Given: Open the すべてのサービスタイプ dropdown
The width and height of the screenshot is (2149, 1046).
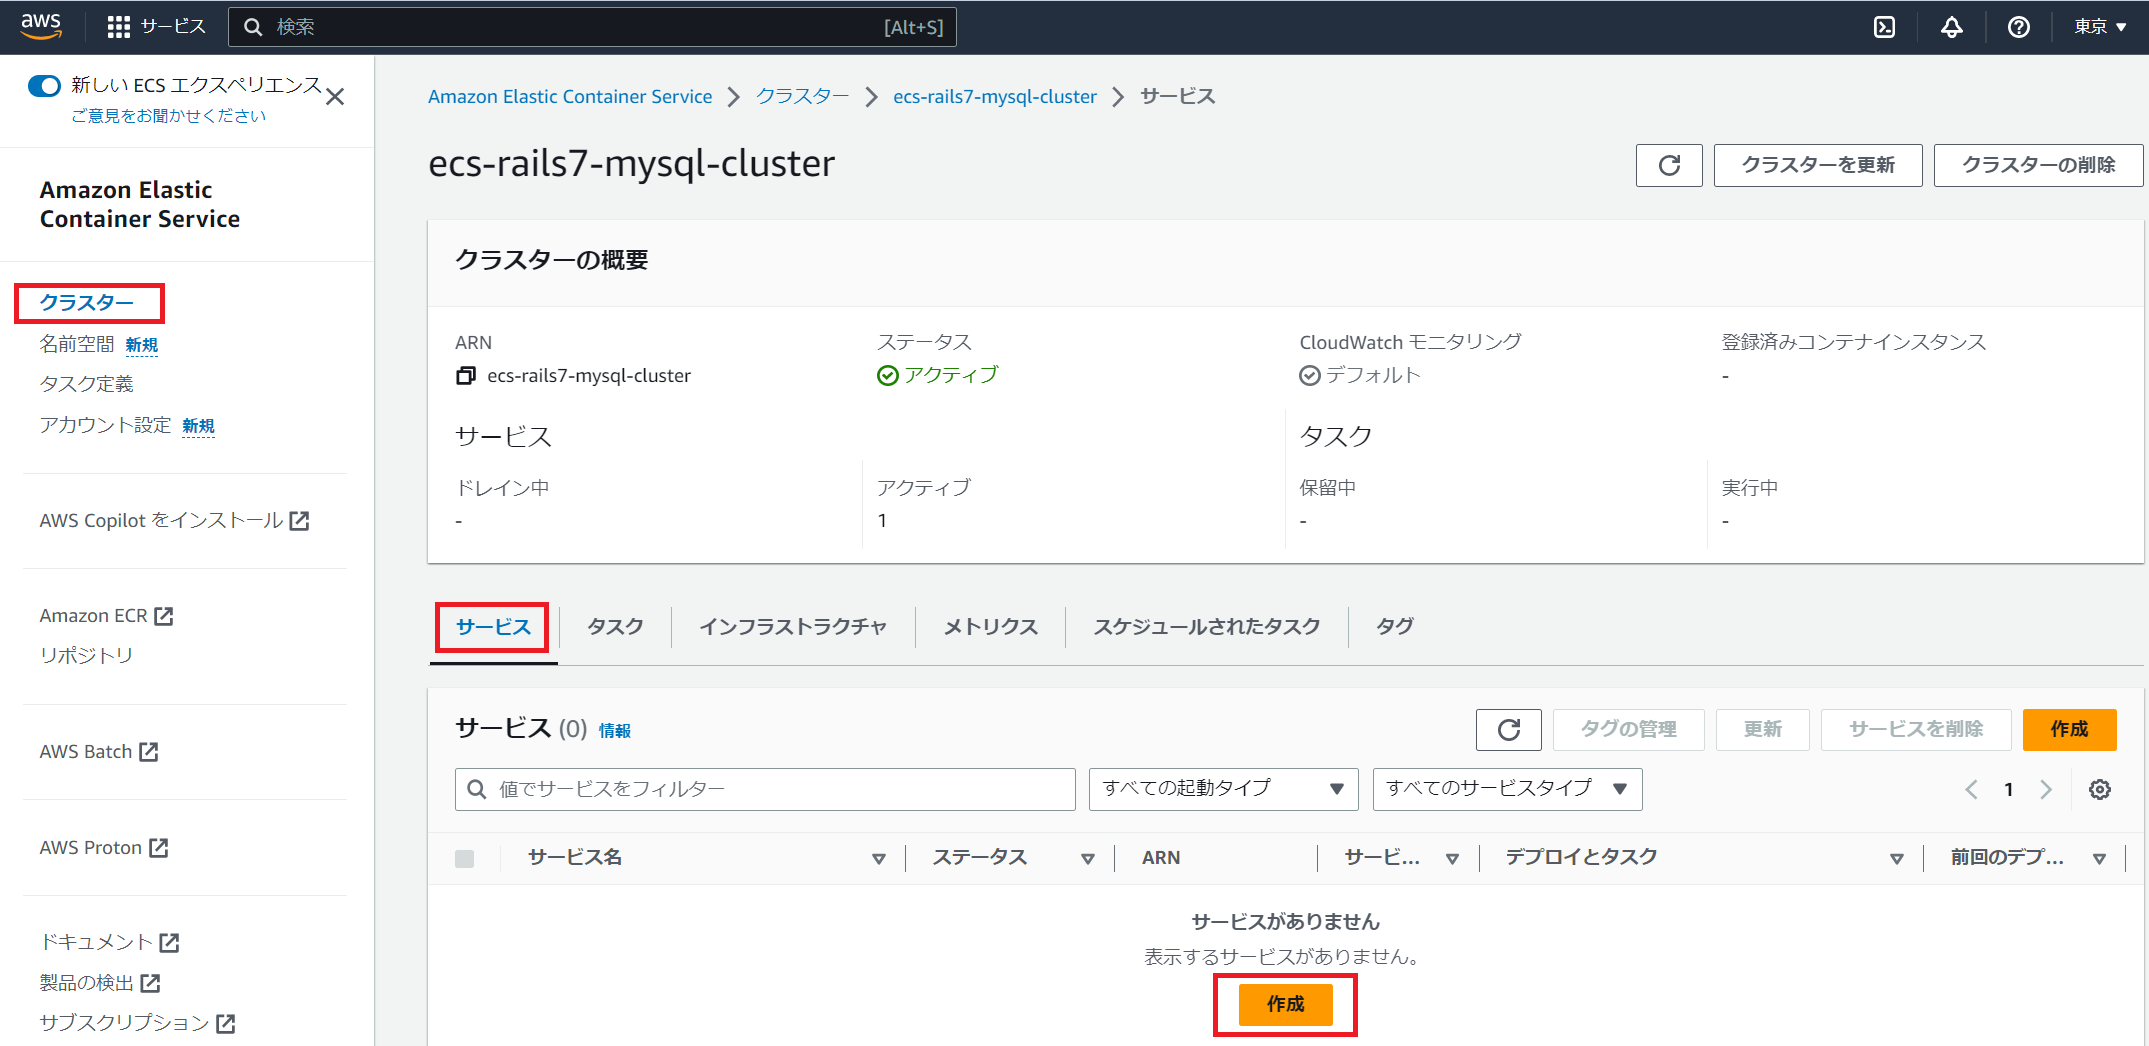Looking at the screenshot, I should coord(1507,789).
